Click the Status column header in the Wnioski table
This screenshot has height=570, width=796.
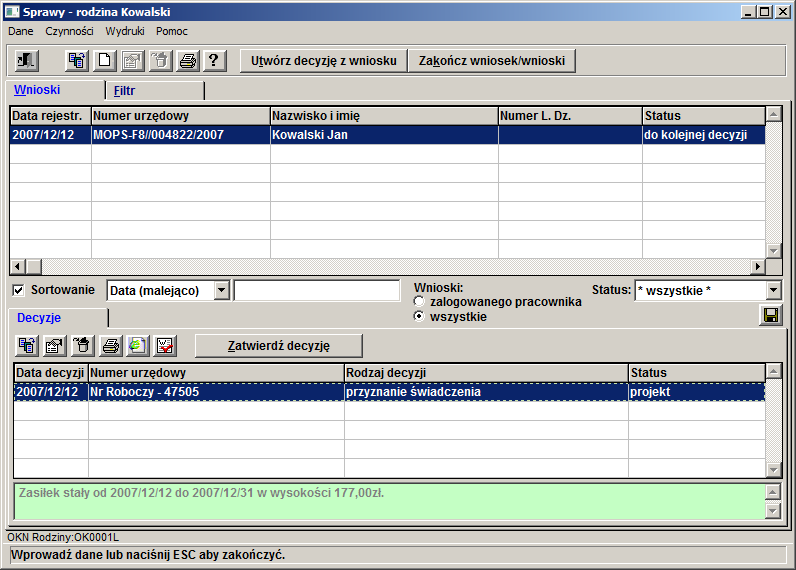[x=704, y=116]
